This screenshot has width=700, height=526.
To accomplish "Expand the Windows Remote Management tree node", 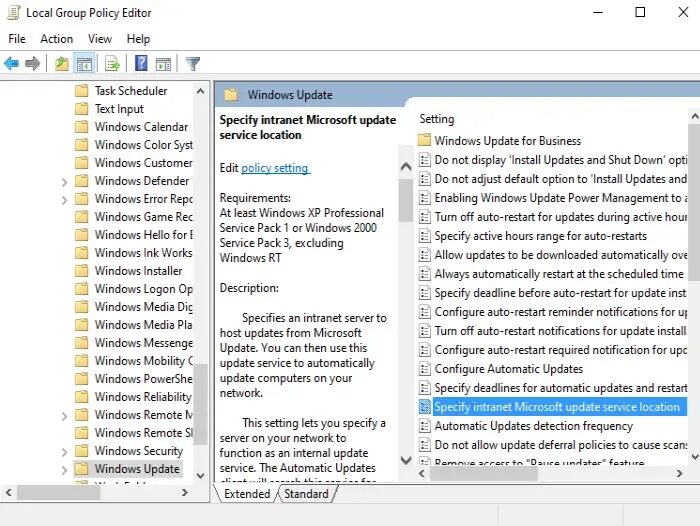I will point(64,416).
